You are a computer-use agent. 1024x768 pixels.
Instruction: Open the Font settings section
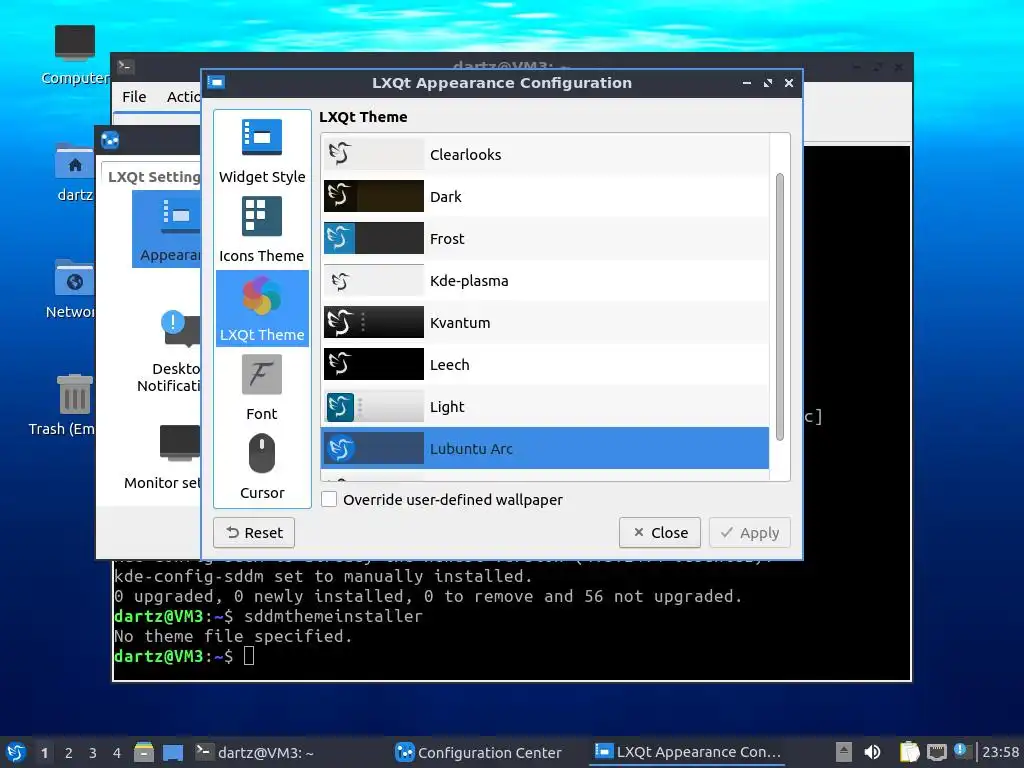point(262,387)
